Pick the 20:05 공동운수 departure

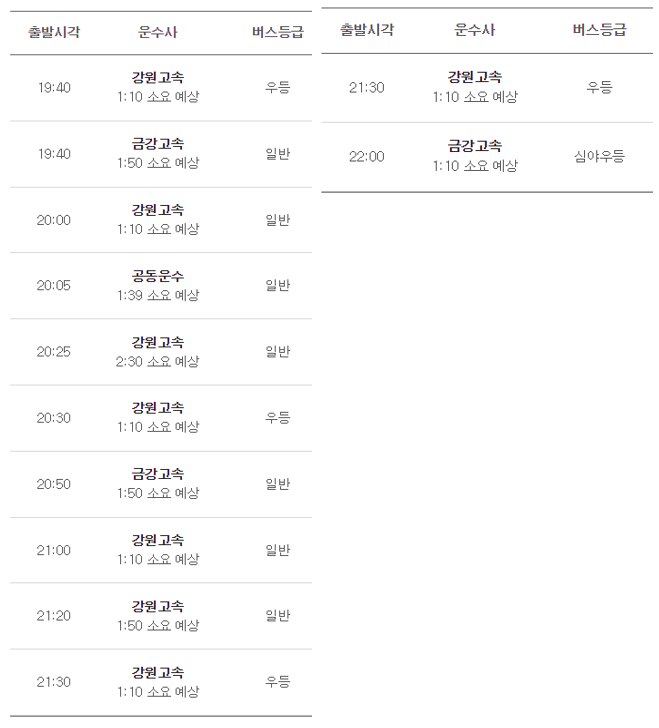tap(161, 286)
